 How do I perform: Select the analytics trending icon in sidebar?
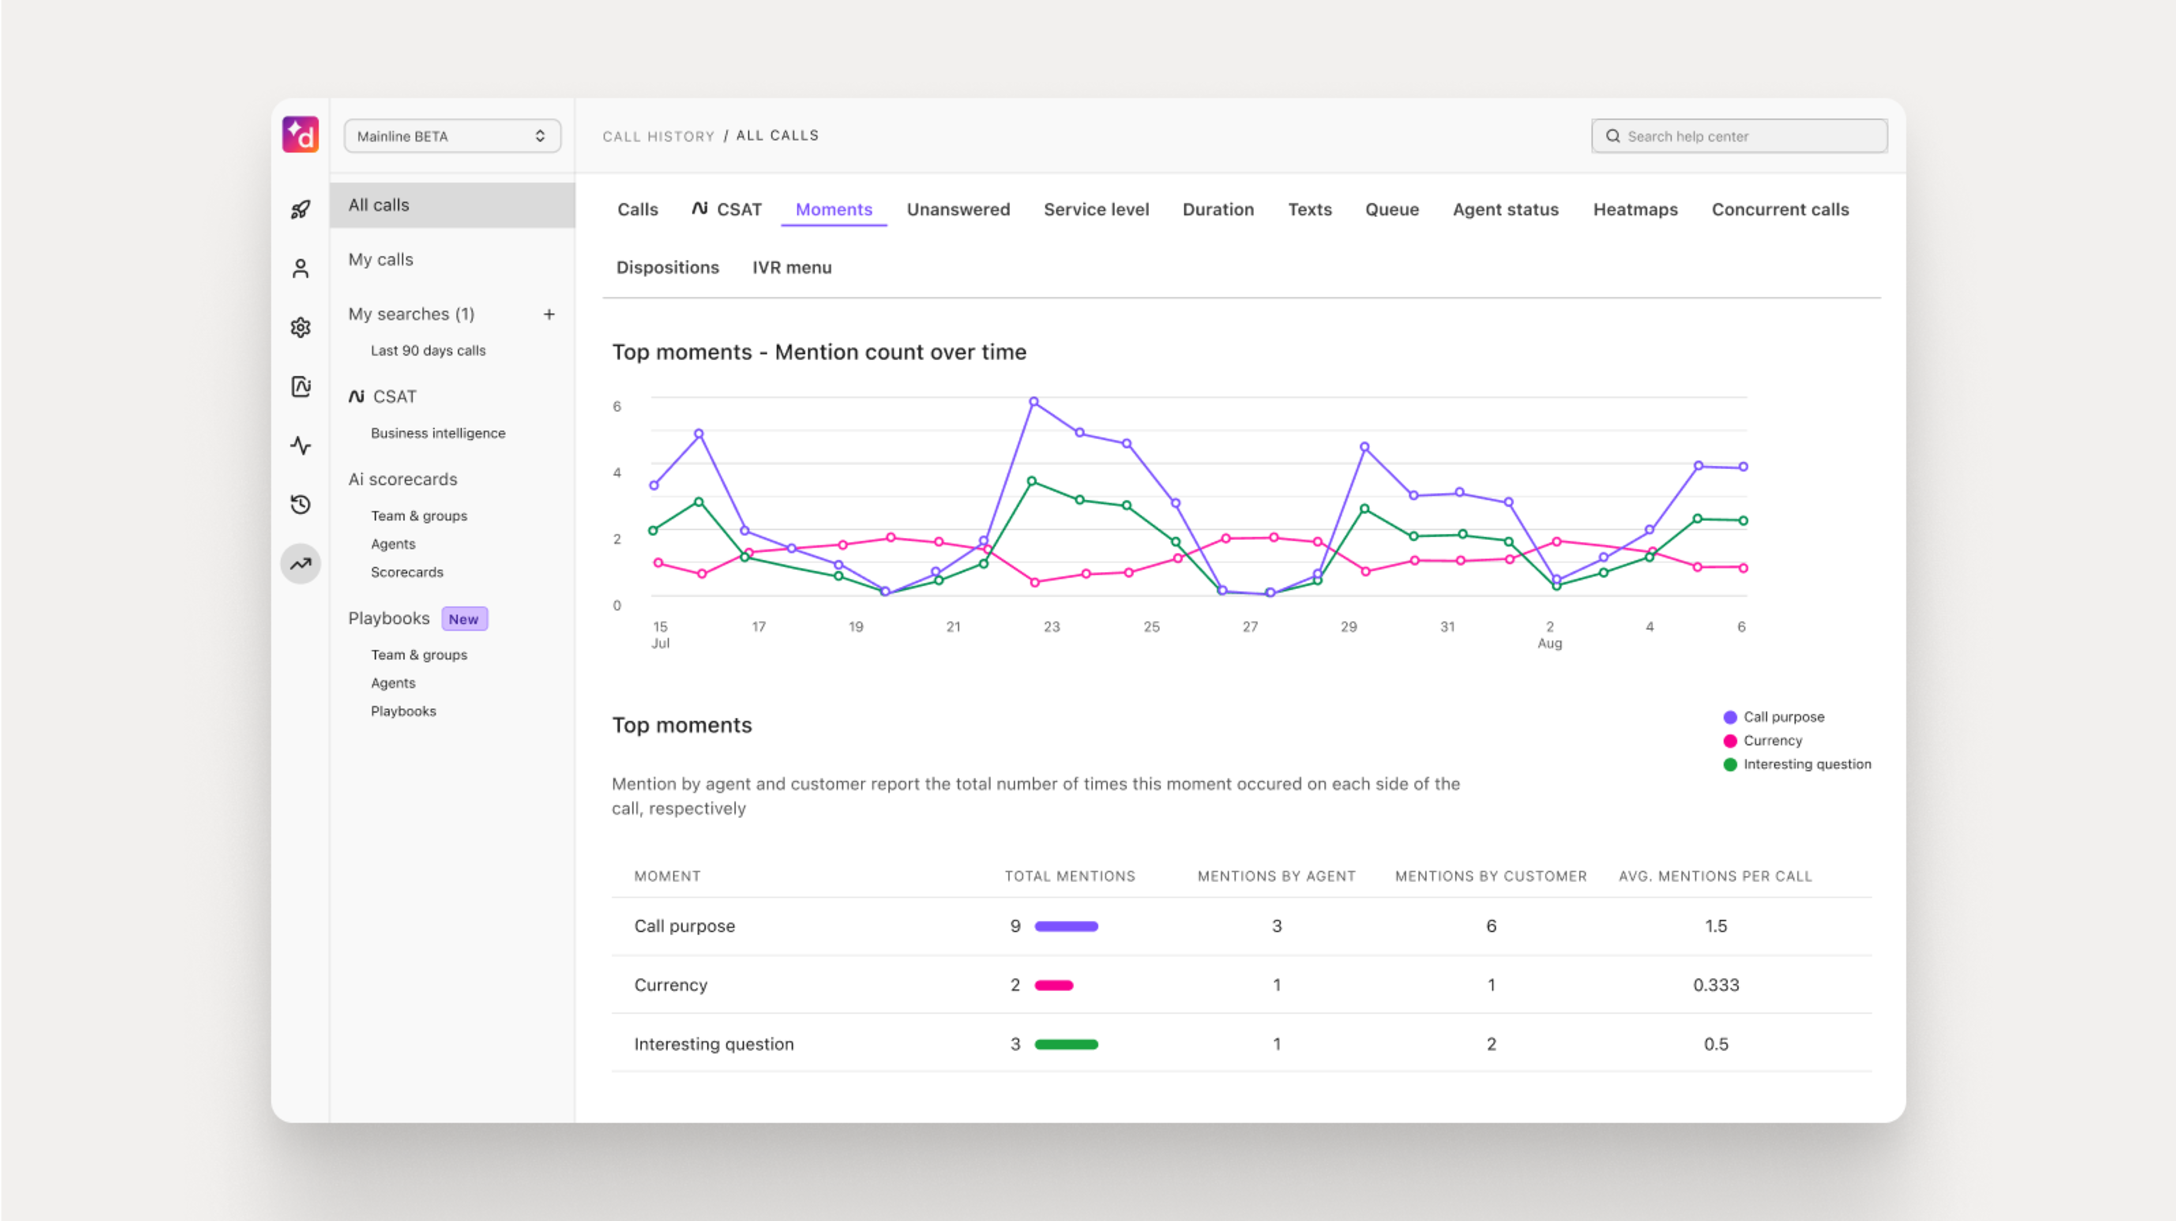pos(300,564)
